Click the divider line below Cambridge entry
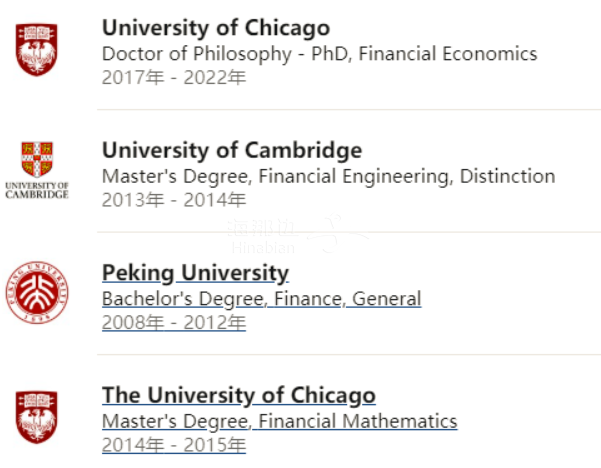The width and height of the screenshot is (601, 468). coord(349,232)
